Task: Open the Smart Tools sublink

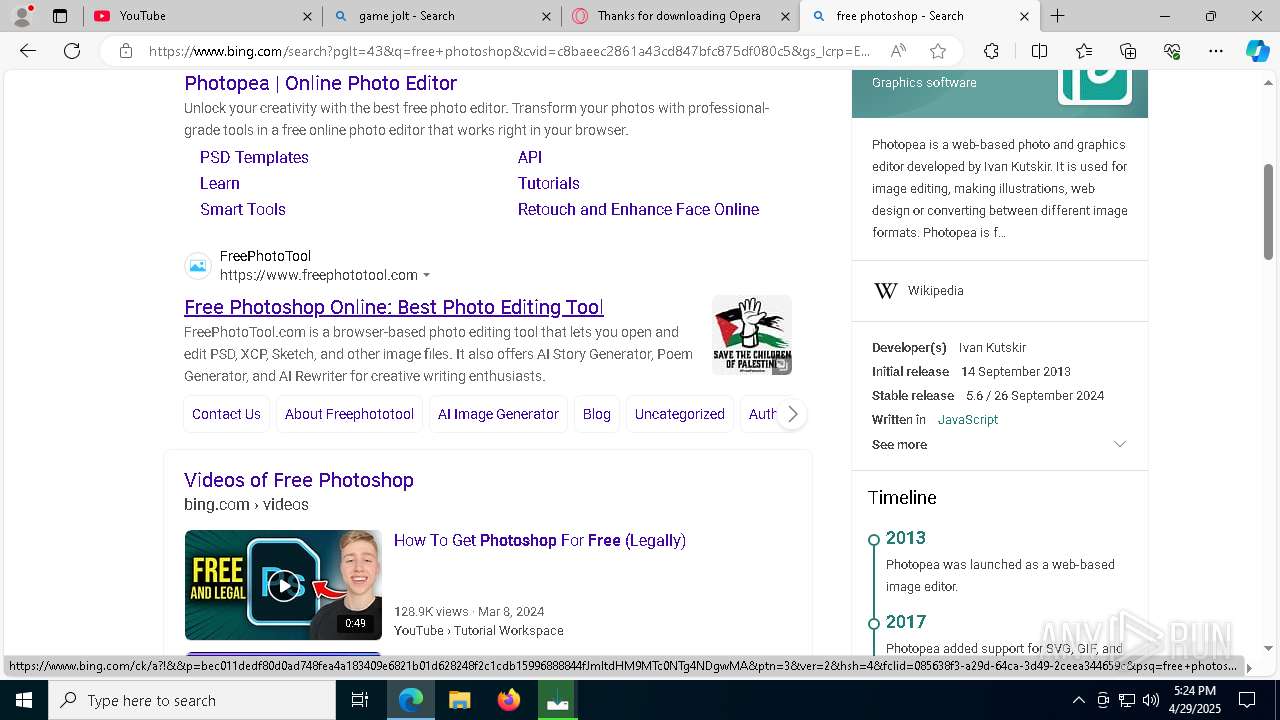Action: click(x=243, y=209)
